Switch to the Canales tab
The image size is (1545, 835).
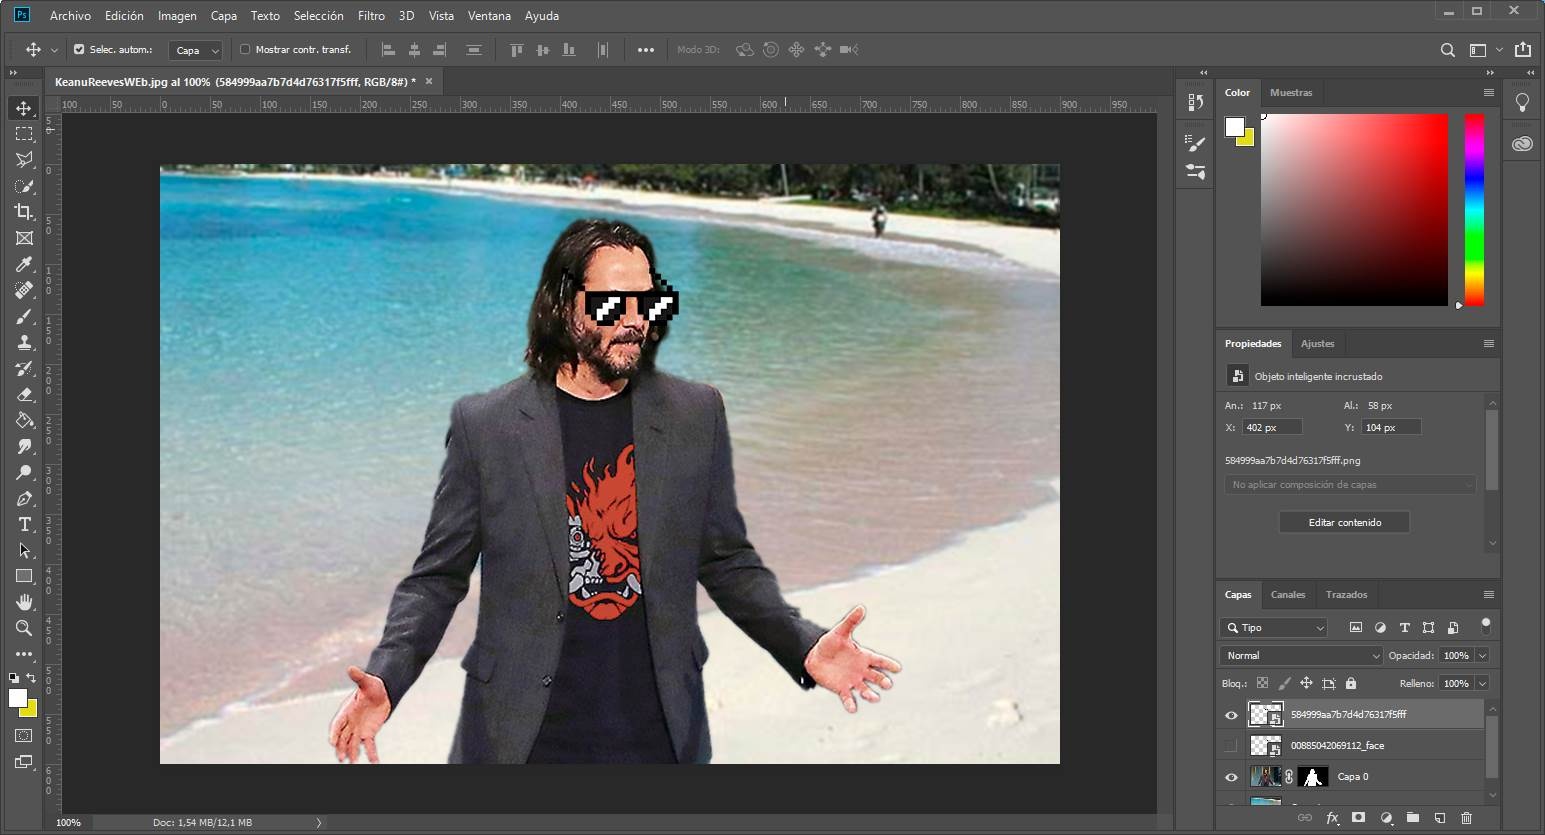(1287, 594)
